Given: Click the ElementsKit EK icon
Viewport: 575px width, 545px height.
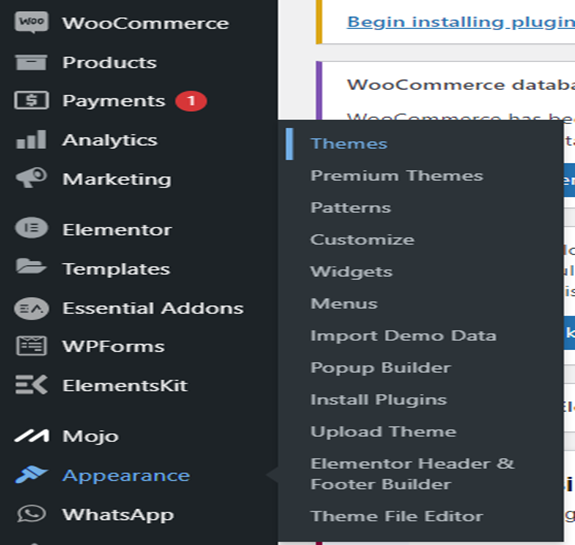Looking at the screenshot, I should point(31,385).
